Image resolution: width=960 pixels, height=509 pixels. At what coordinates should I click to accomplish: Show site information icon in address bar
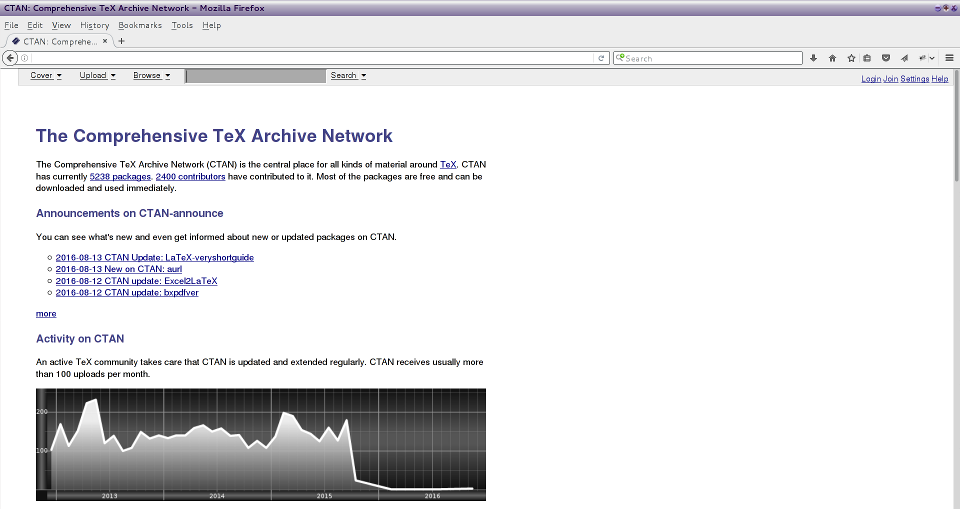pyautogui.click(x=24, y=58)
